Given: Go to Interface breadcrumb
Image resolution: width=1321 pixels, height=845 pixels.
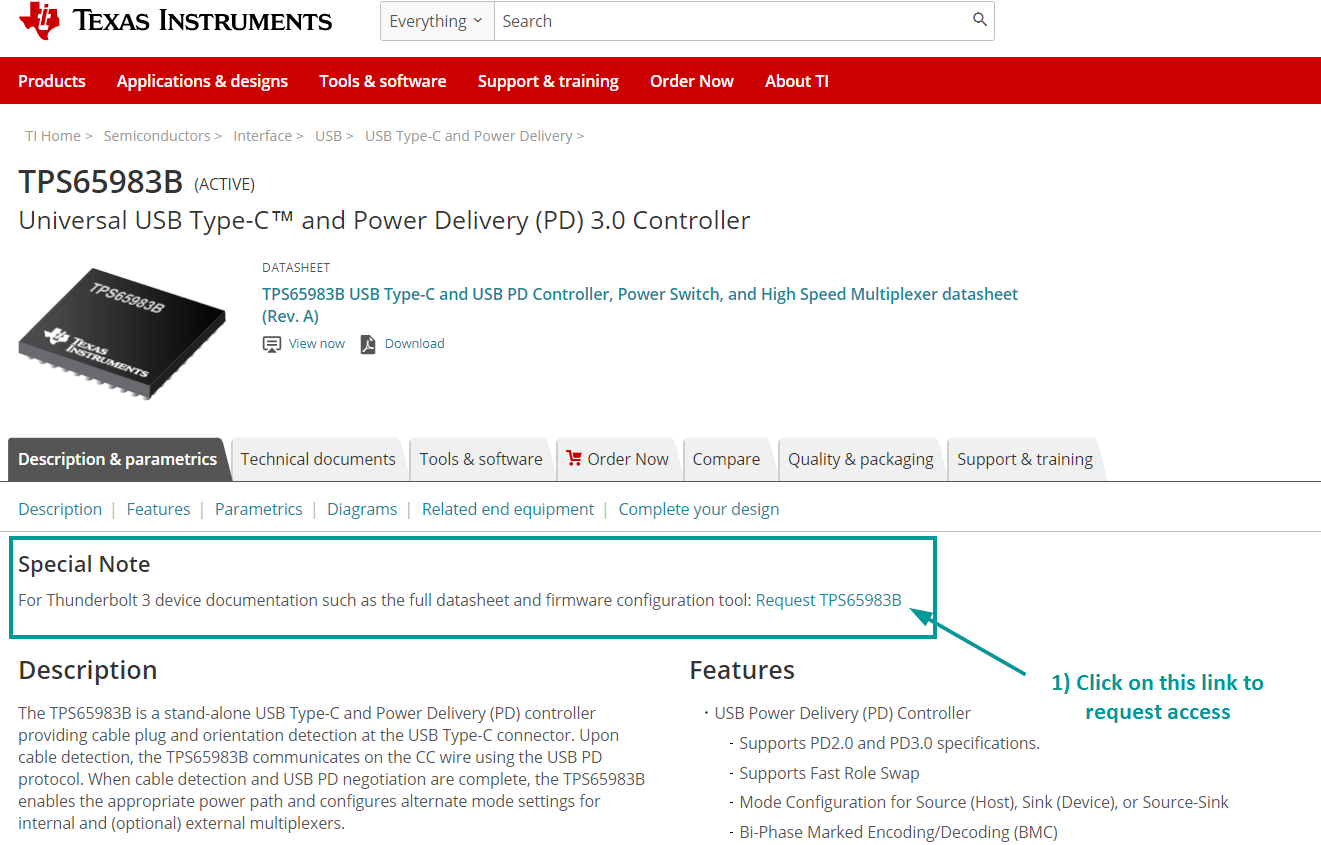Looking at the screenshot, I should click(263, 136).
